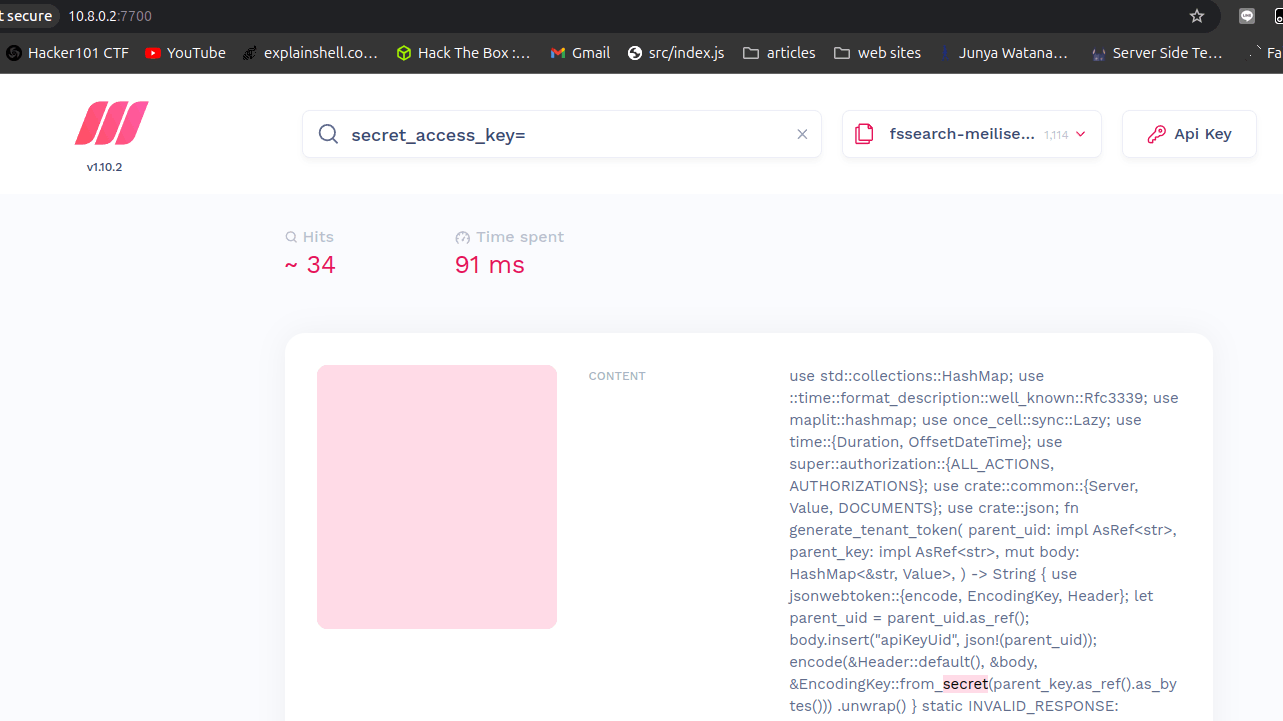Click the not secure site indicator
Viewport: 1283px width, 721px height.
tap(27, 16)
